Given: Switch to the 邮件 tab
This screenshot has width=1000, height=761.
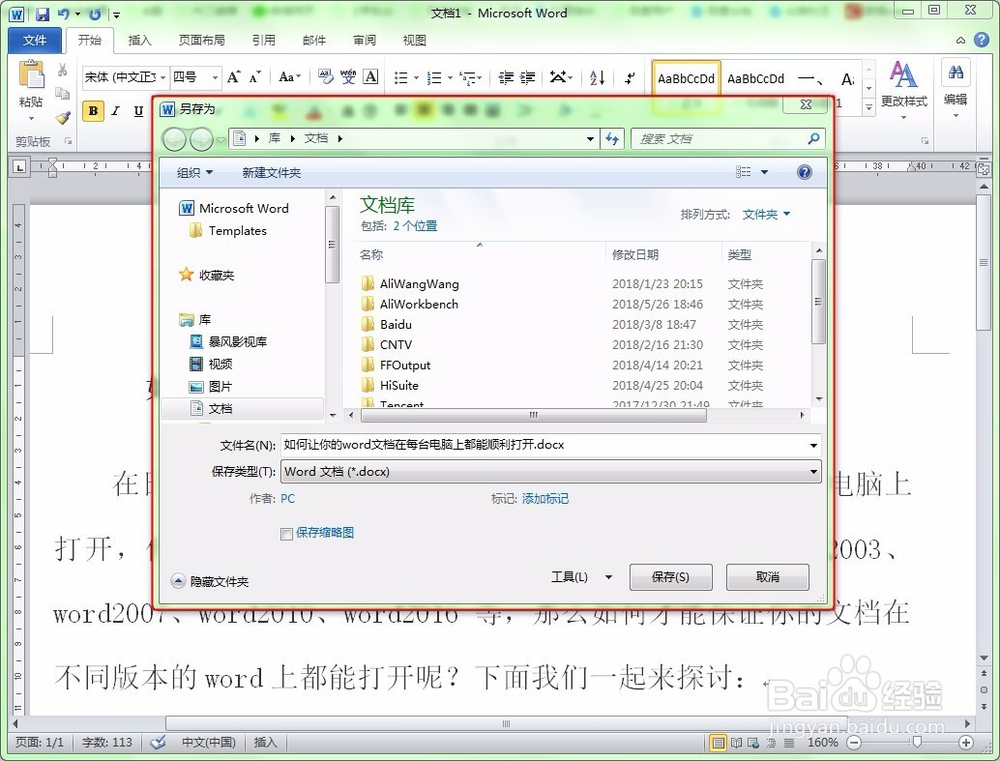Looking at the screenshot, I should pos(314,40).
